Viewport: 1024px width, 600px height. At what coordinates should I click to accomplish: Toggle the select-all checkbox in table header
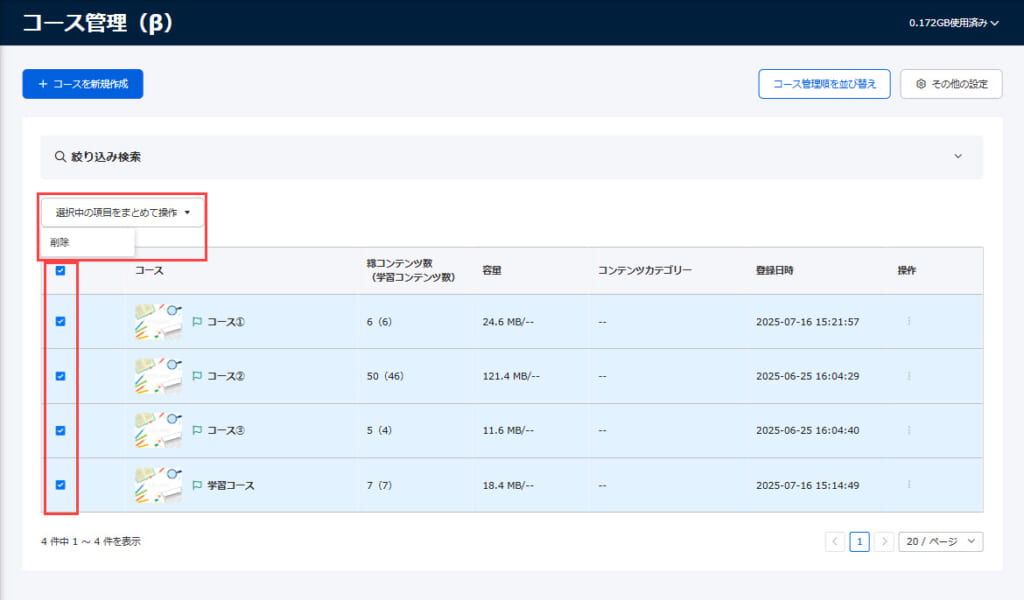[61, 270]
